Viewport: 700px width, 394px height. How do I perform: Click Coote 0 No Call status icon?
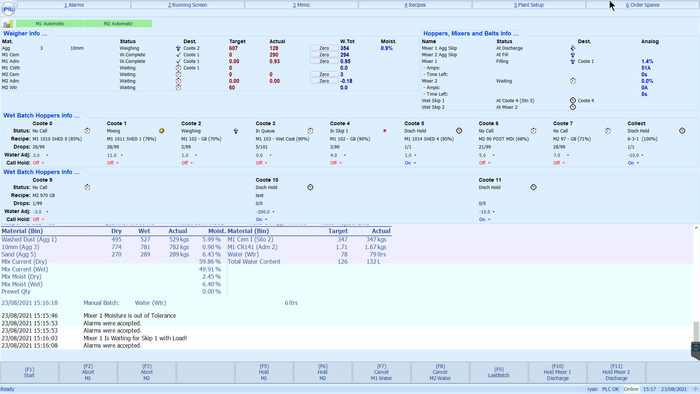click(87, 131)
